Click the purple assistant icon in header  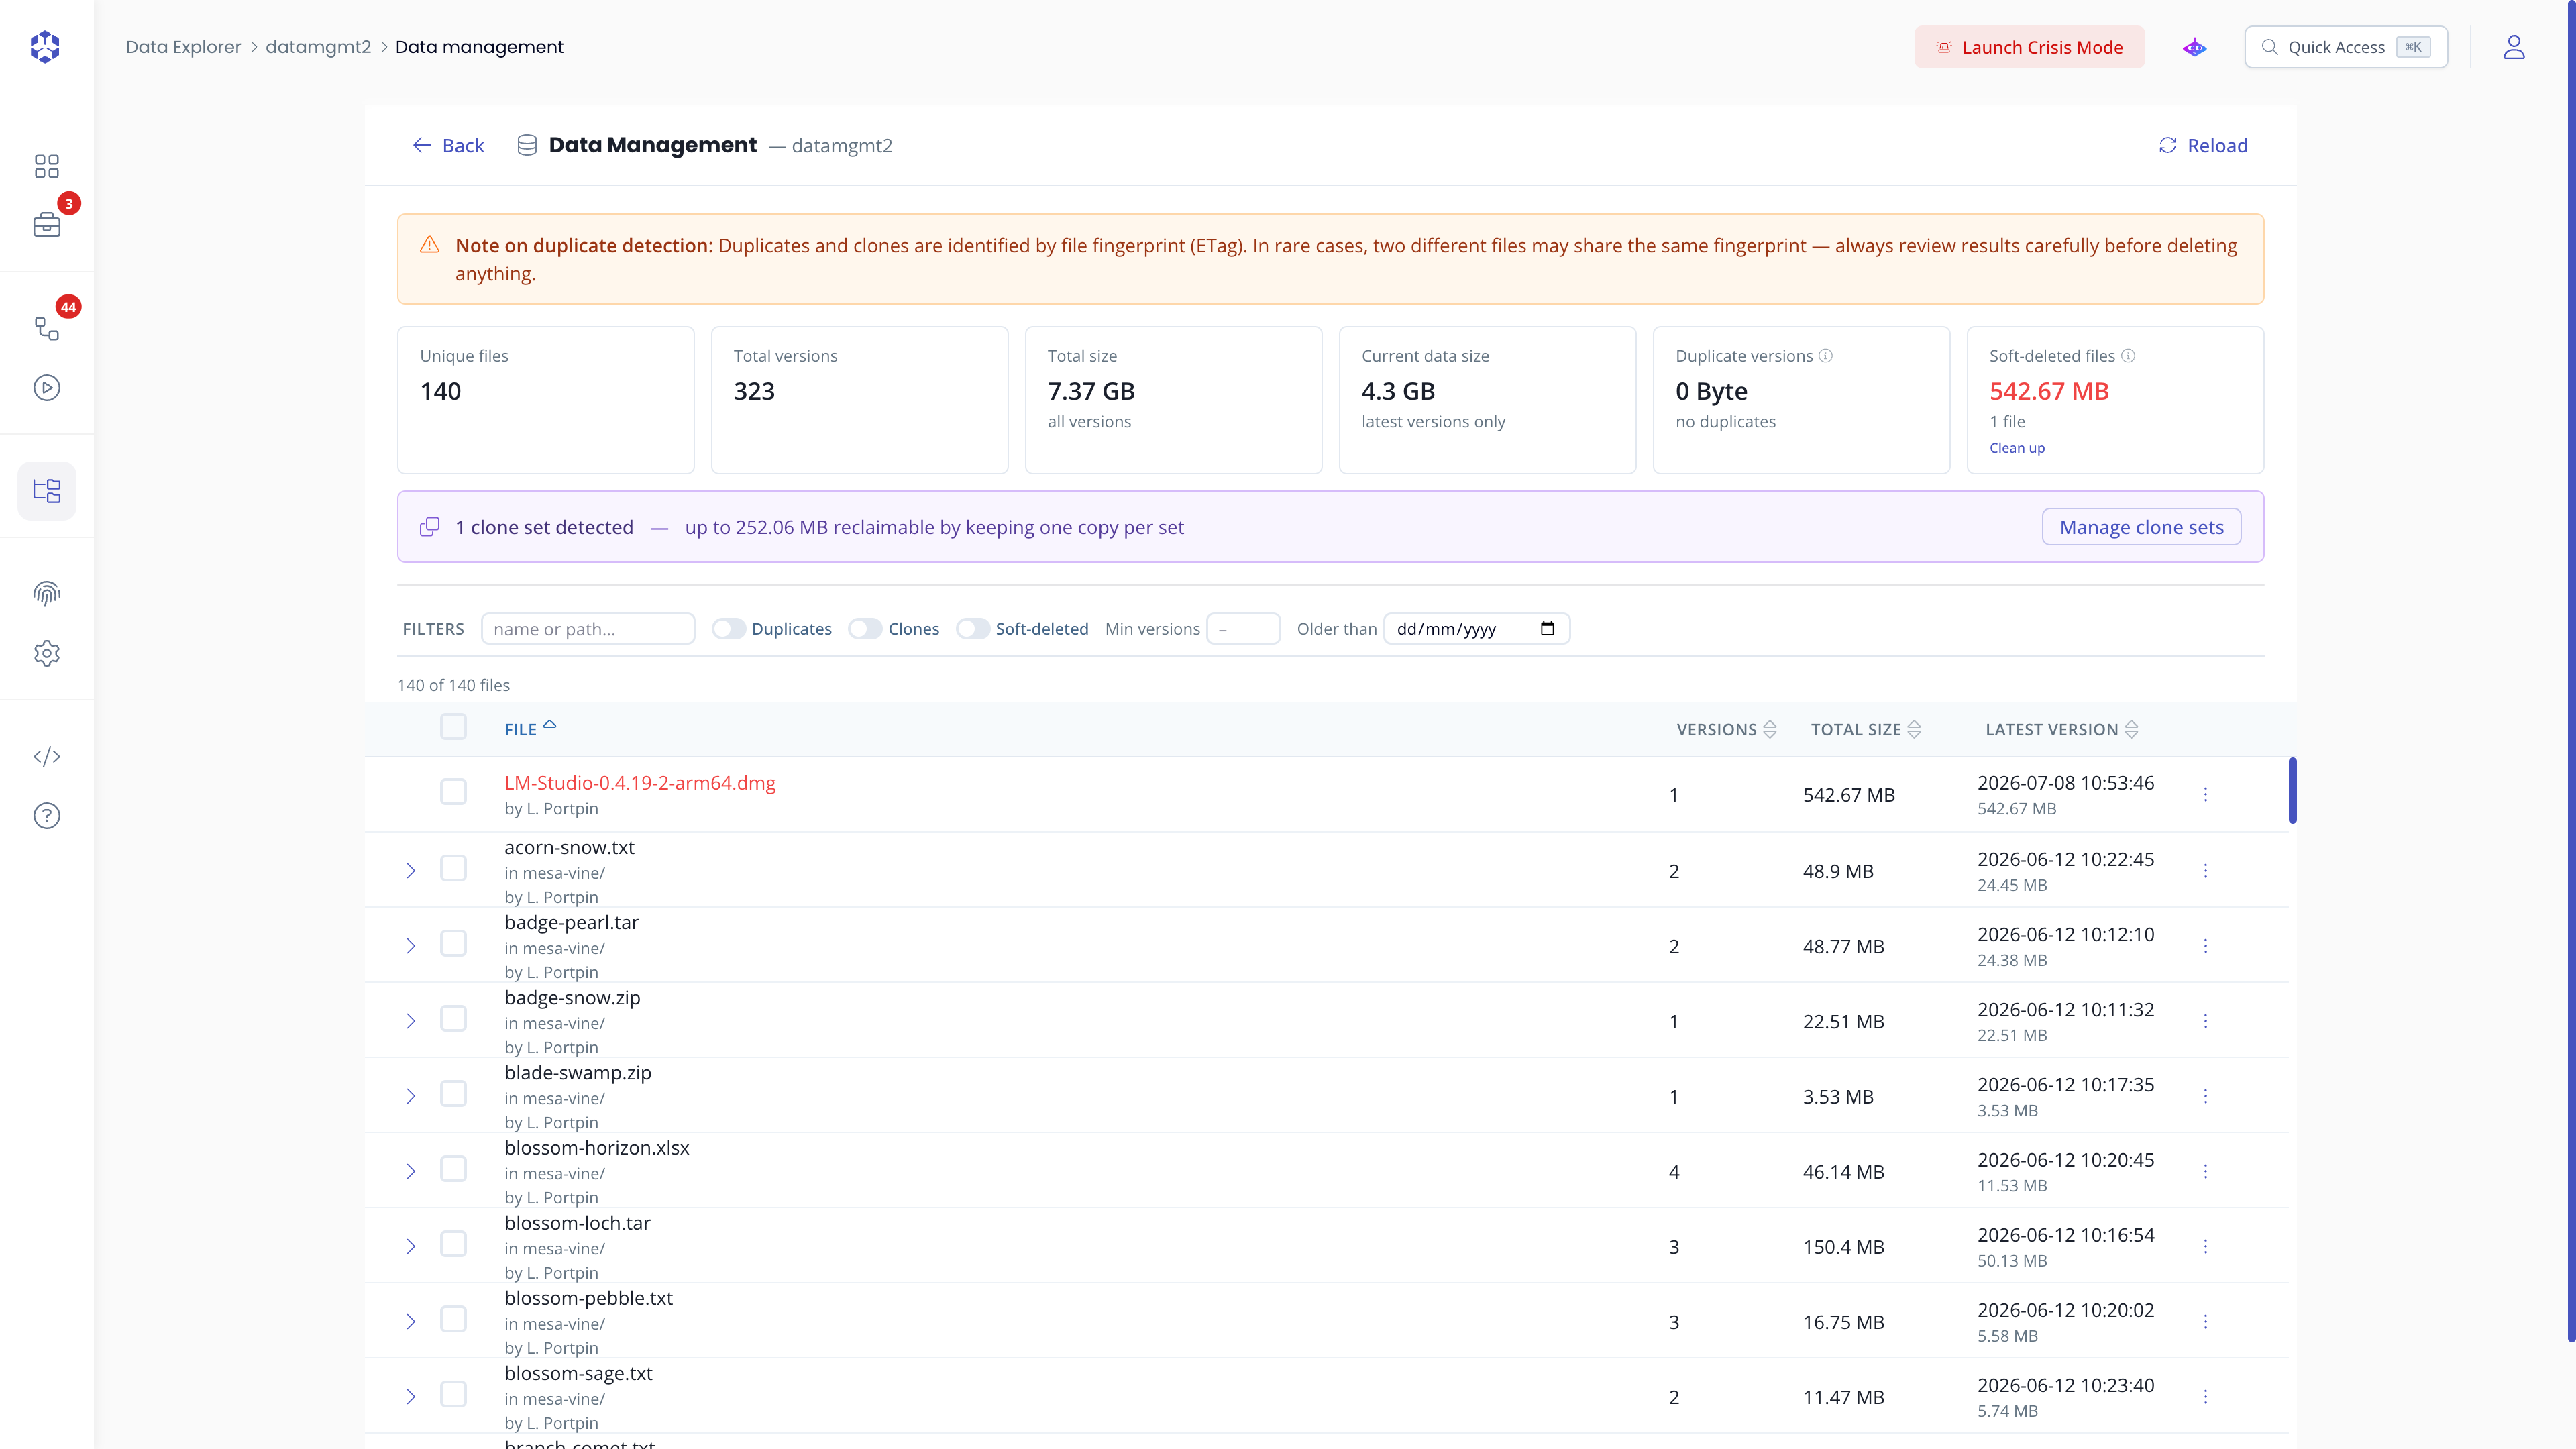click(x=2194, y=47)
